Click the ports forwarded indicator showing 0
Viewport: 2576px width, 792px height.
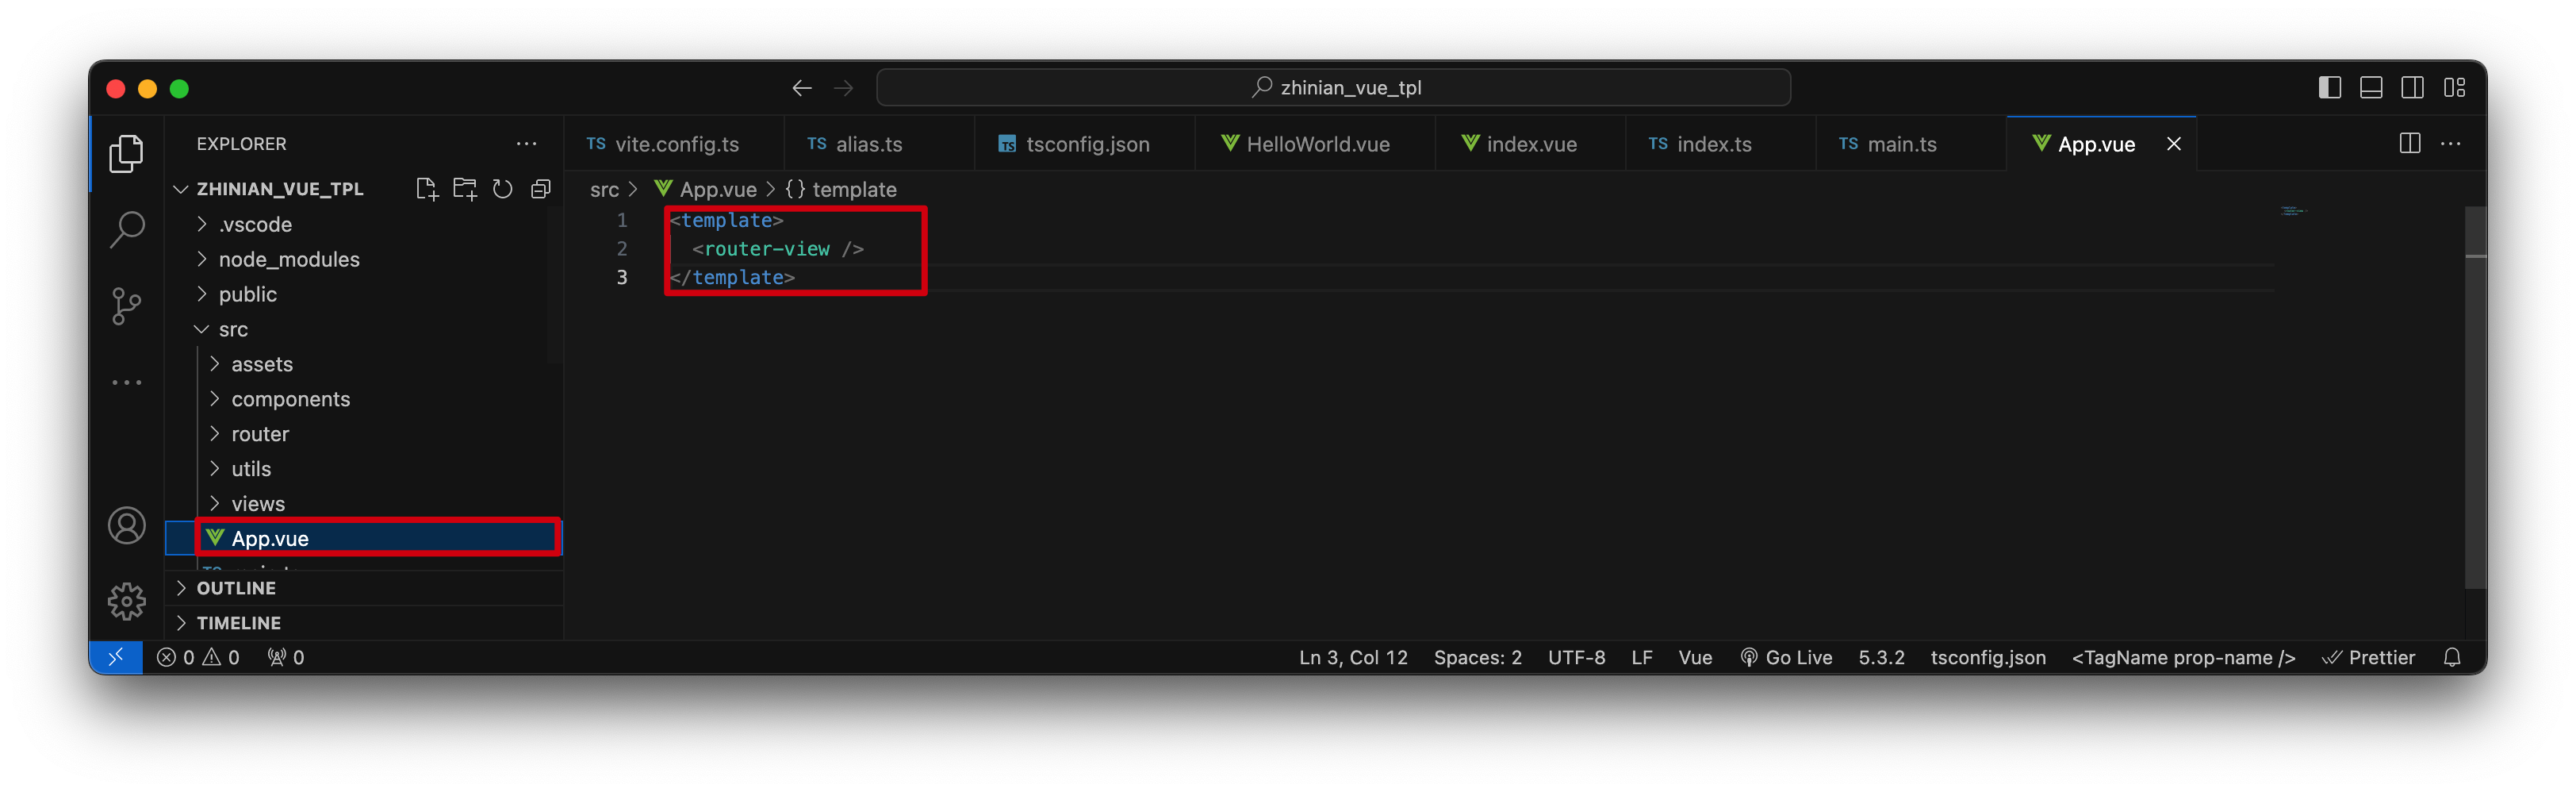tap(286, 657)
